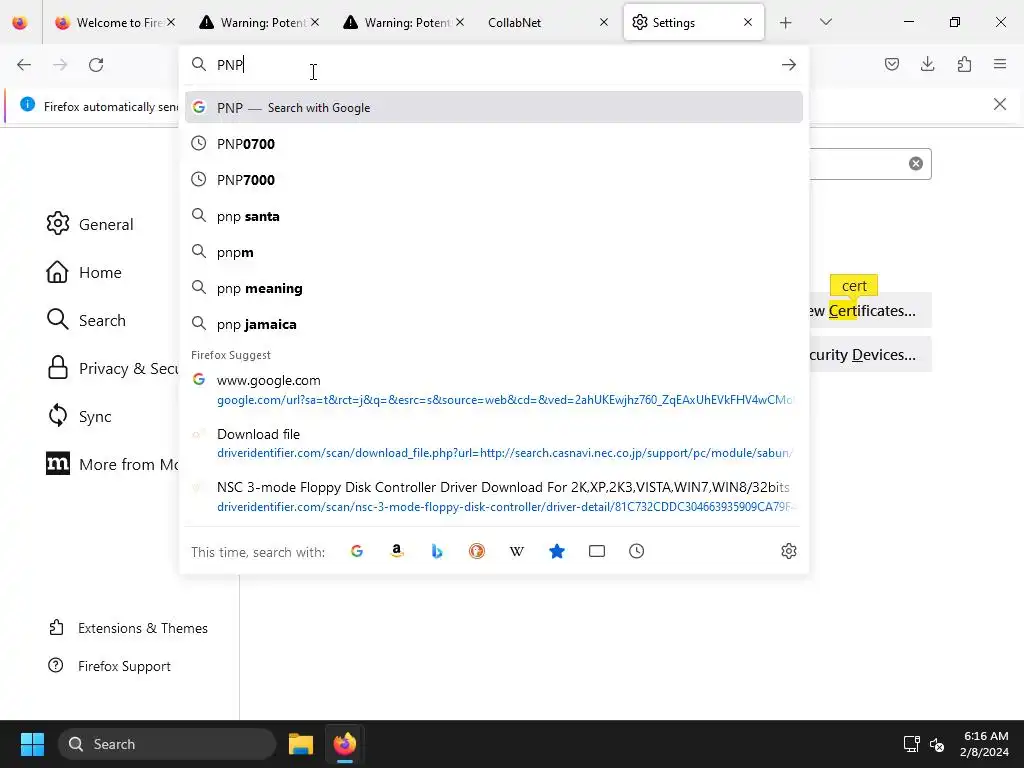Open www.google.com Firefox Suggest result
1024x768 pixels.
494,390
